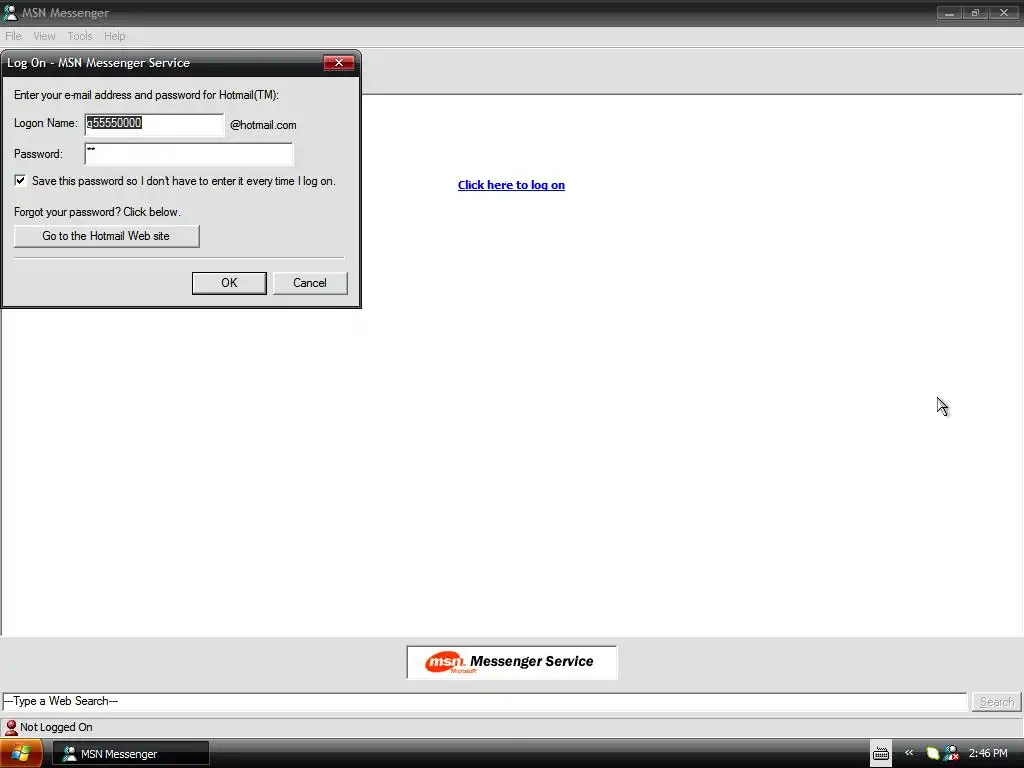Click the on-screen keyboard tray icon
This screenshot has height=768, width=1024.
click(x=881, y=754)
